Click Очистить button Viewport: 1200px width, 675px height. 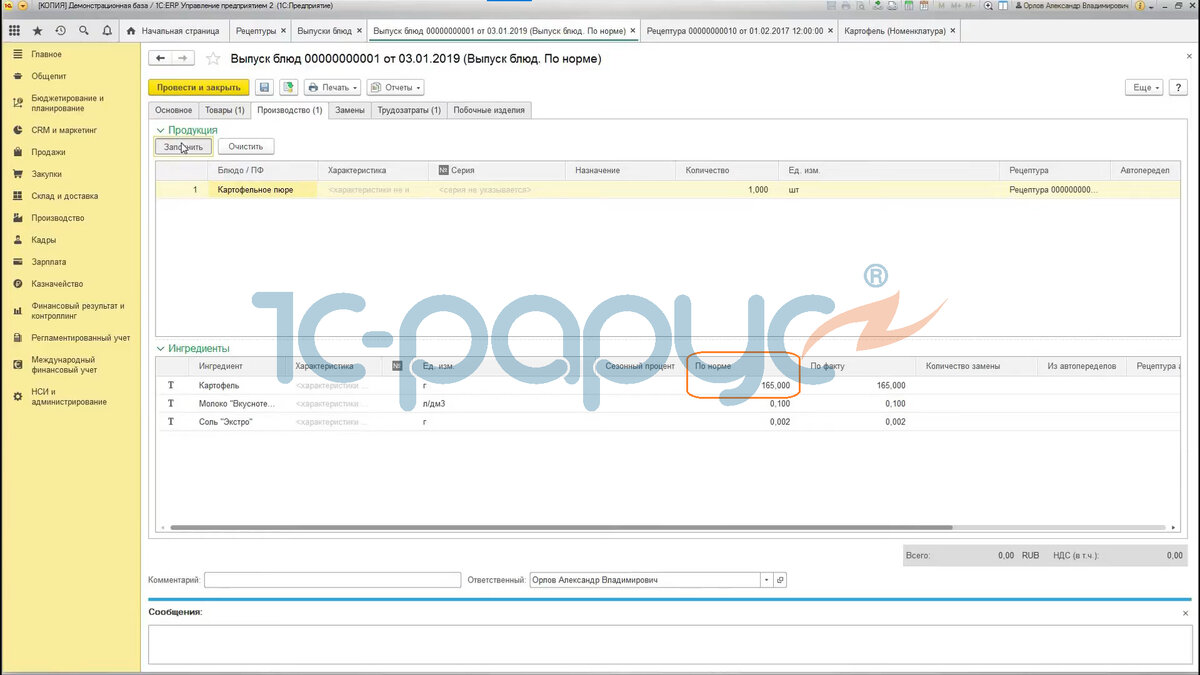(x=245, y=147)
